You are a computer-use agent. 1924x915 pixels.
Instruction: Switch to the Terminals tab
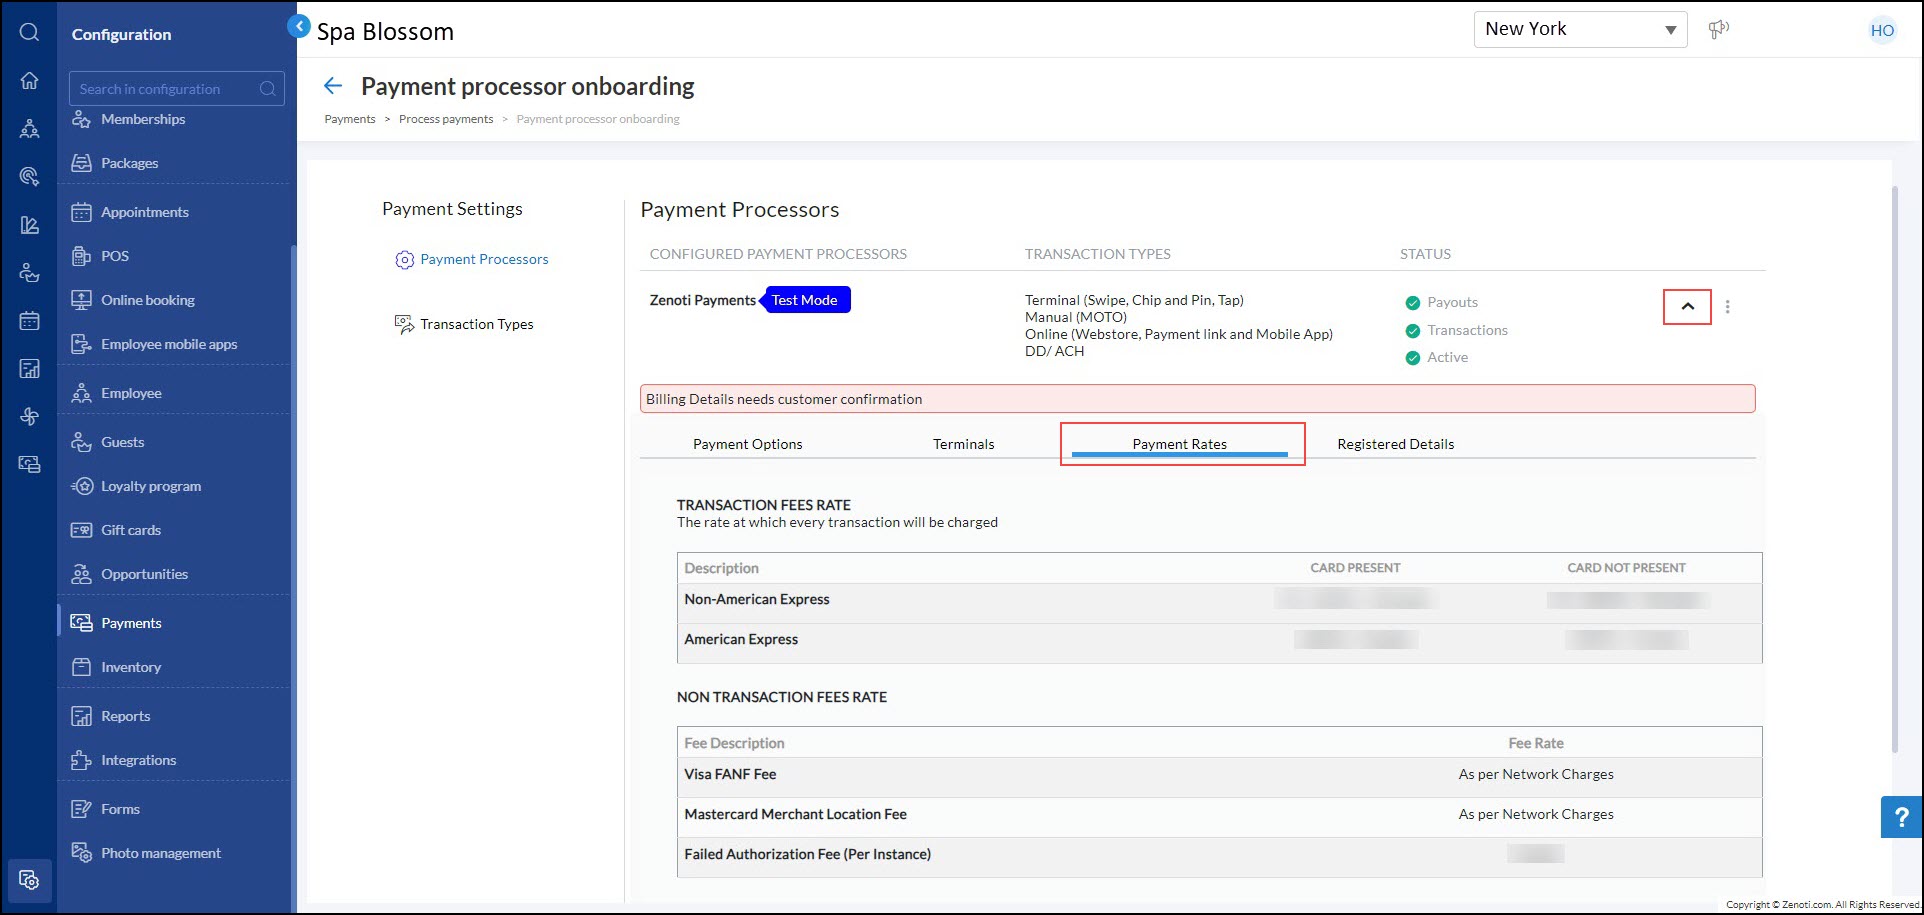pos(963,444)
